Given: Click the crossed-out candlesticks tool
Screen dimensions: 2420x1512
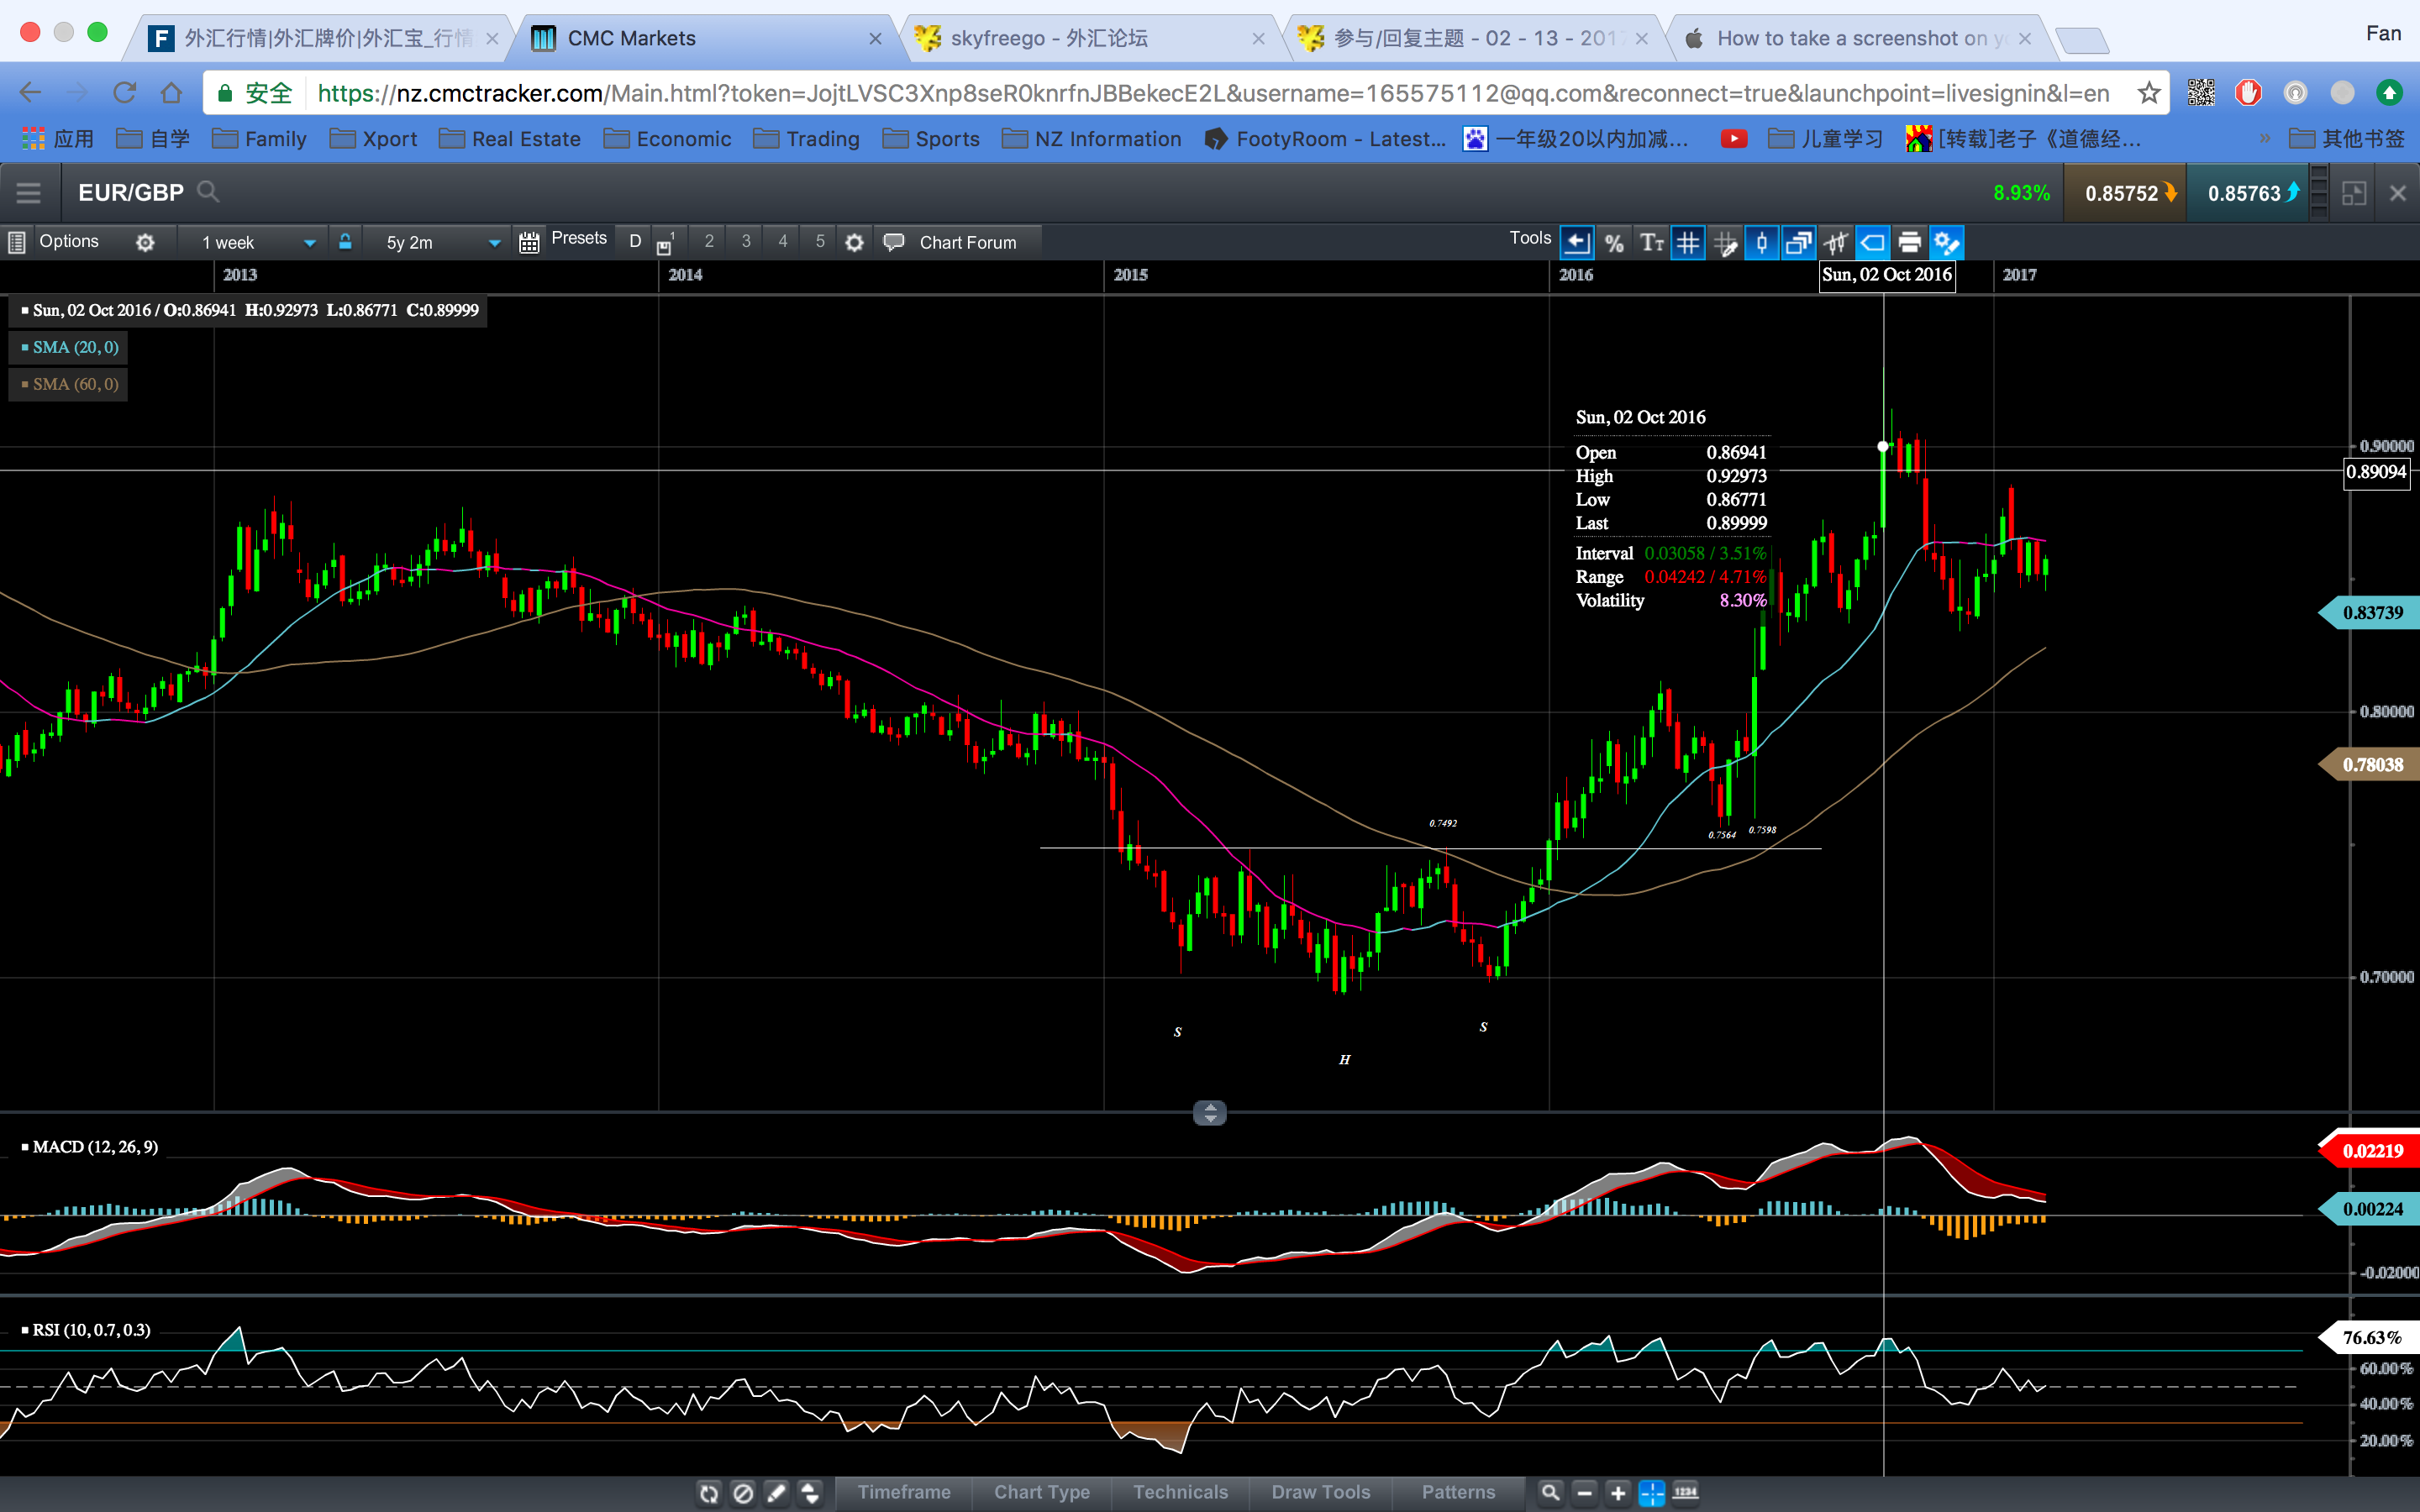Looking at the screenshot, I should 1836,242.
